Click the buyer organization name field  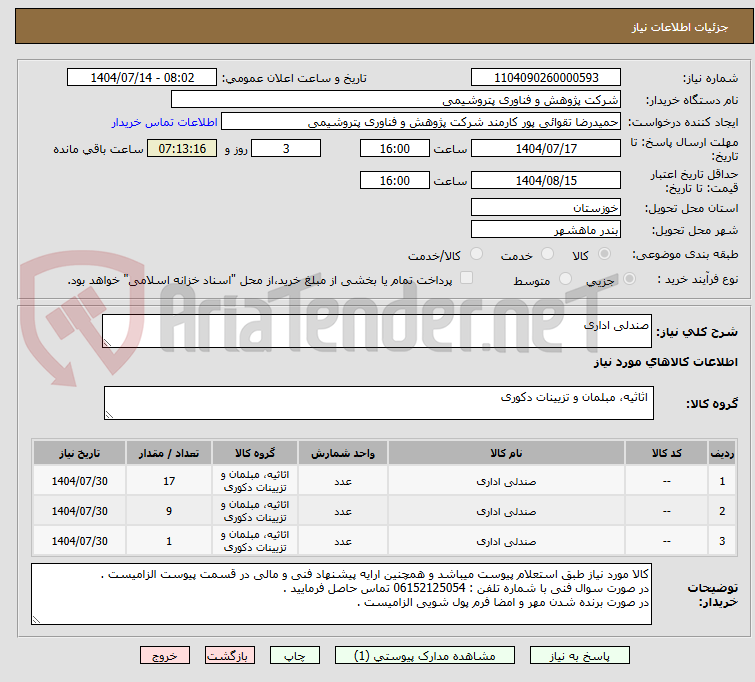pyautogui.click(x=396, y=100)
